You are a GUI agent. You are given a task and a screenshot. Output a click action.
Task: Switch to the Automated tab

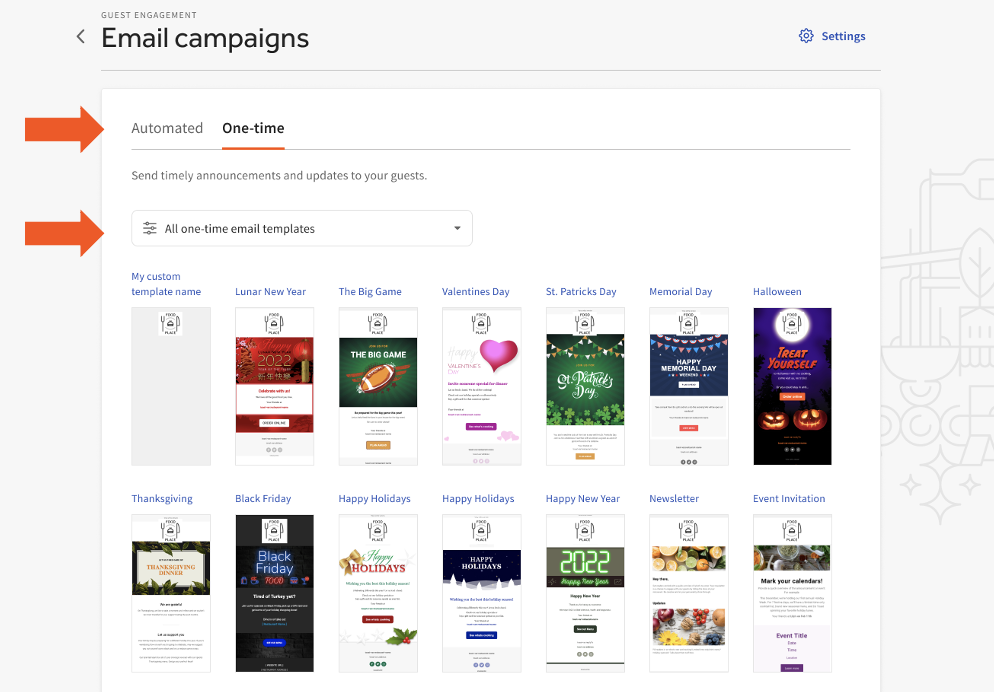coord(167,128)
